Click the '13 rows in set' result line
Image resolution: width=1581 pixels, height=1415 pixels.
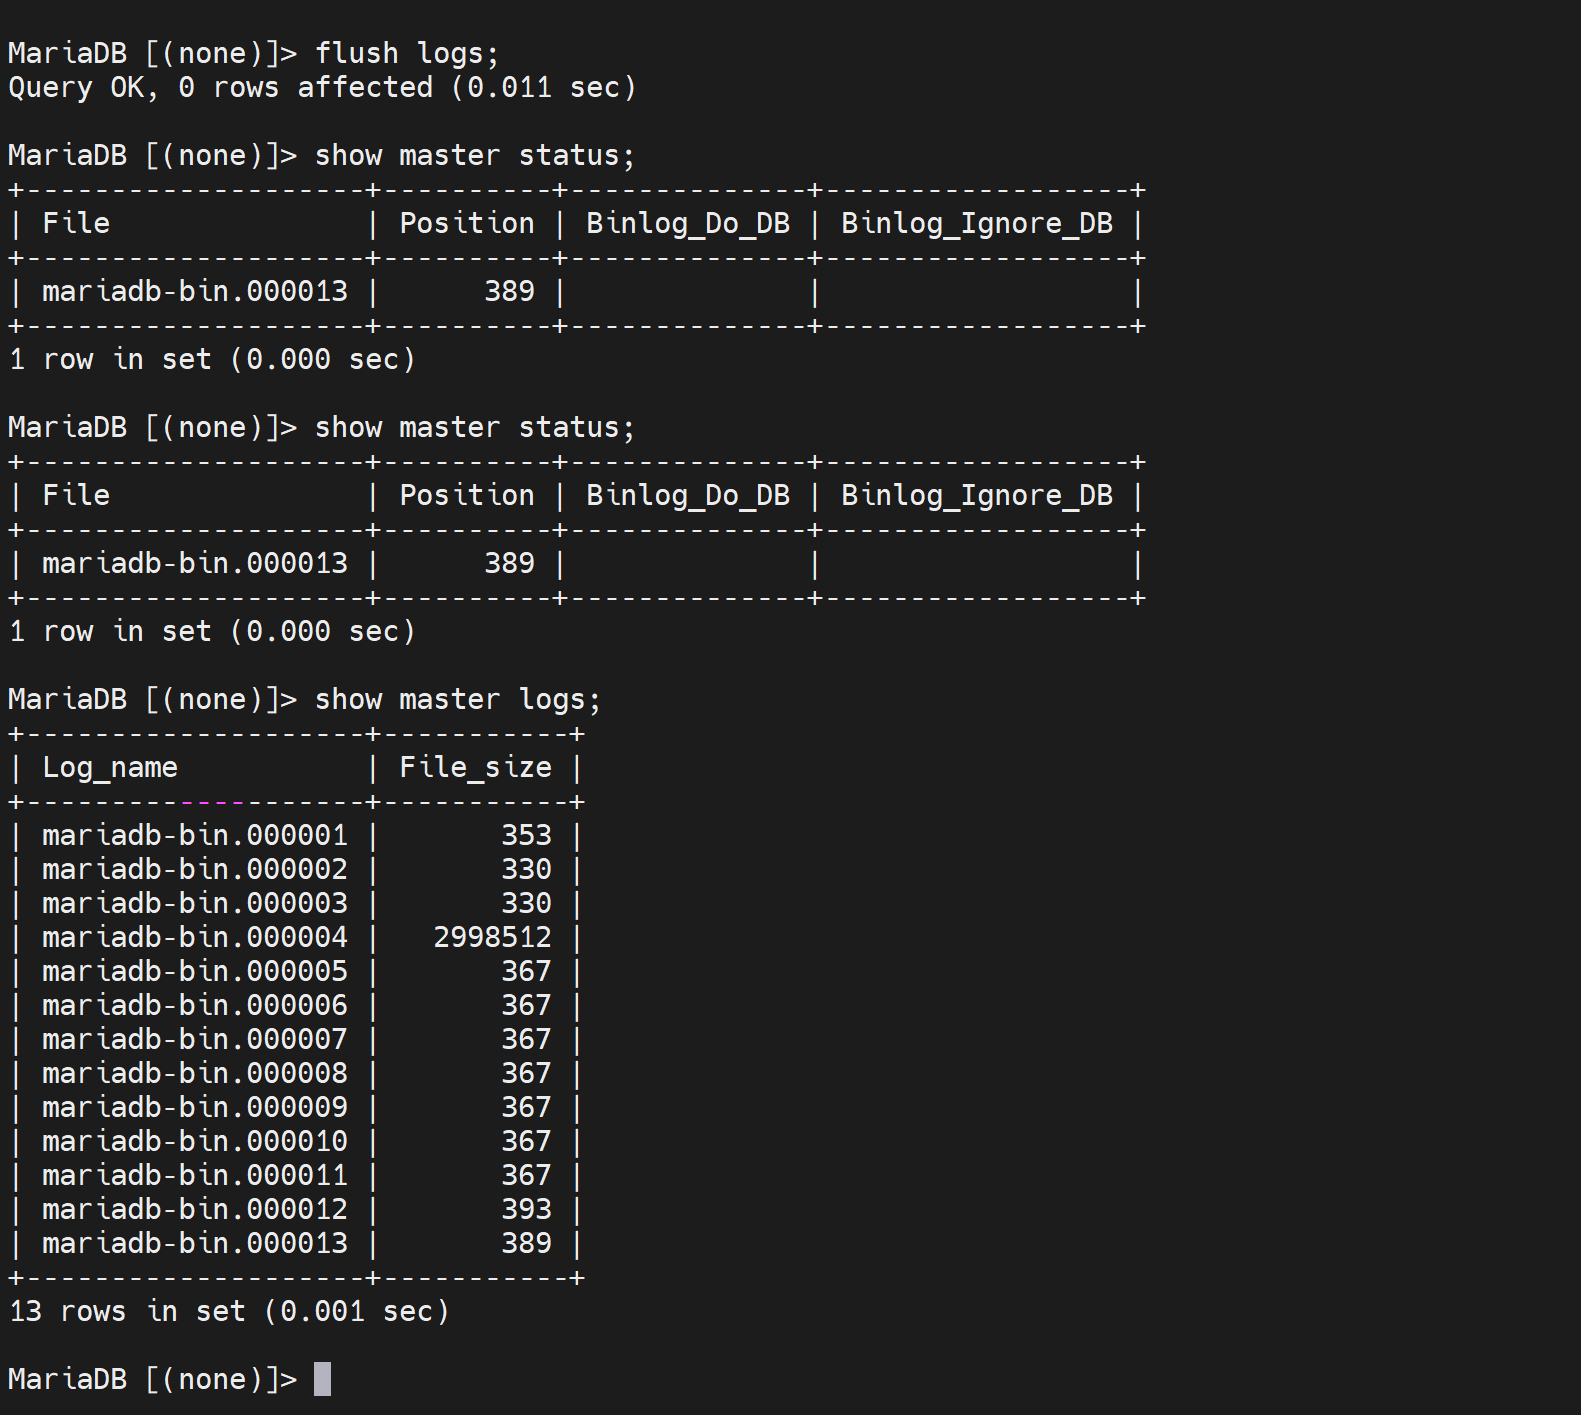[229, 1311]
